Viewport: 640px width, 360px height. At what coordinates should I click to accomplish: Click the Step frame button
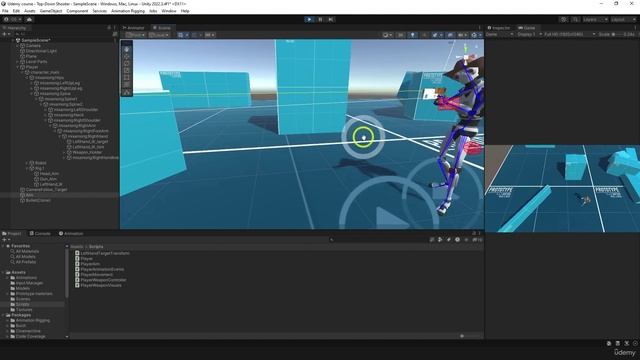pyautogui.click(x=331, y=19)
